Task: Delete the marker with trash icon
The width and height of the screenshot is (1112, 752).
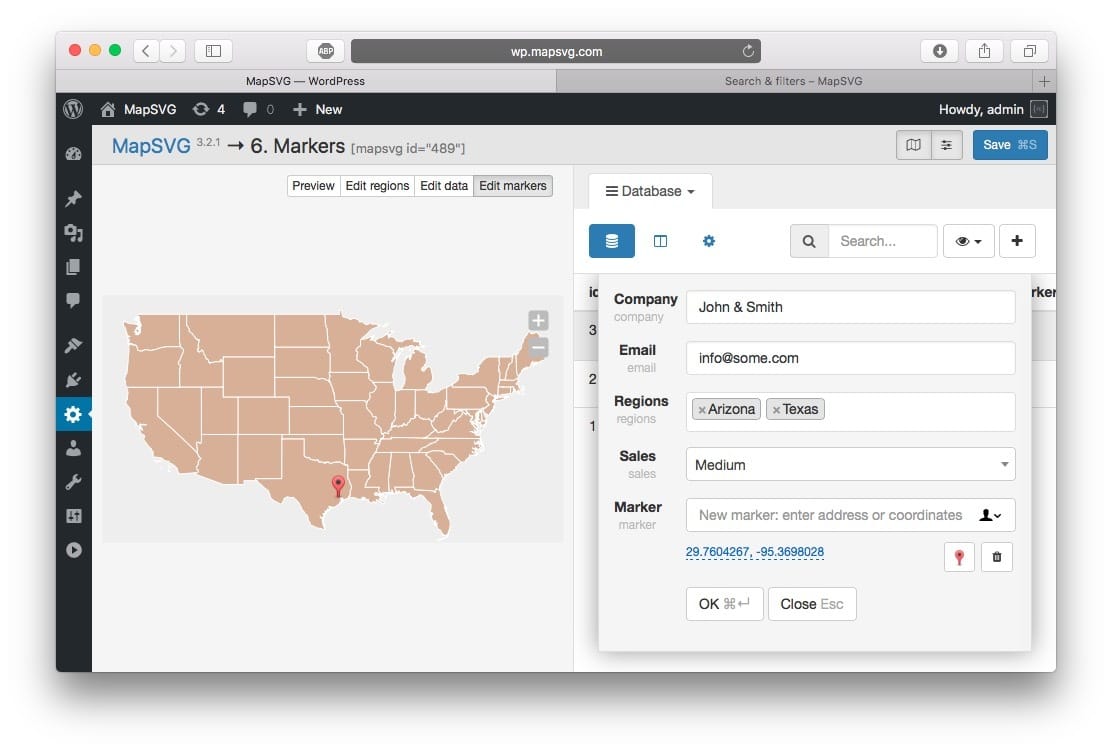Action: pyautogui.click(x=996, y=557)
